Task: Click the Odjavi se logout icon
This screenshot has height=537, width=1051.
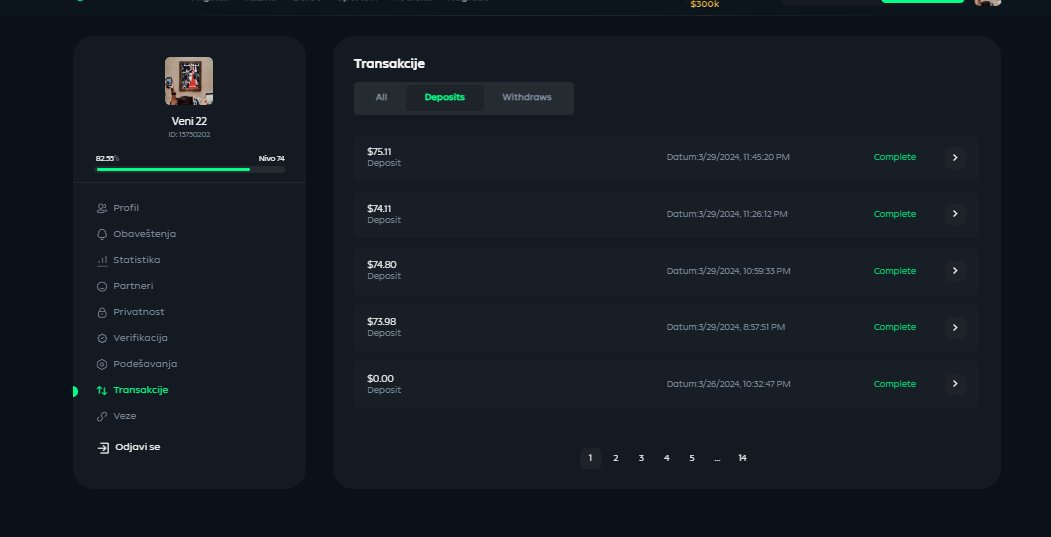Action: (103, 448)
